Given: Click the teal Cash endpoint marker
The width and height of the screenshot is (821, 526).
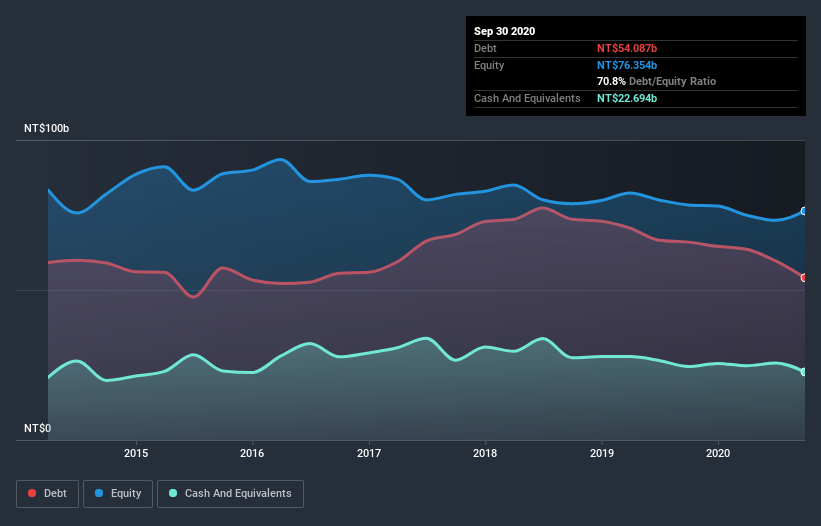Looking at the screenshot, I should [804, 372].
